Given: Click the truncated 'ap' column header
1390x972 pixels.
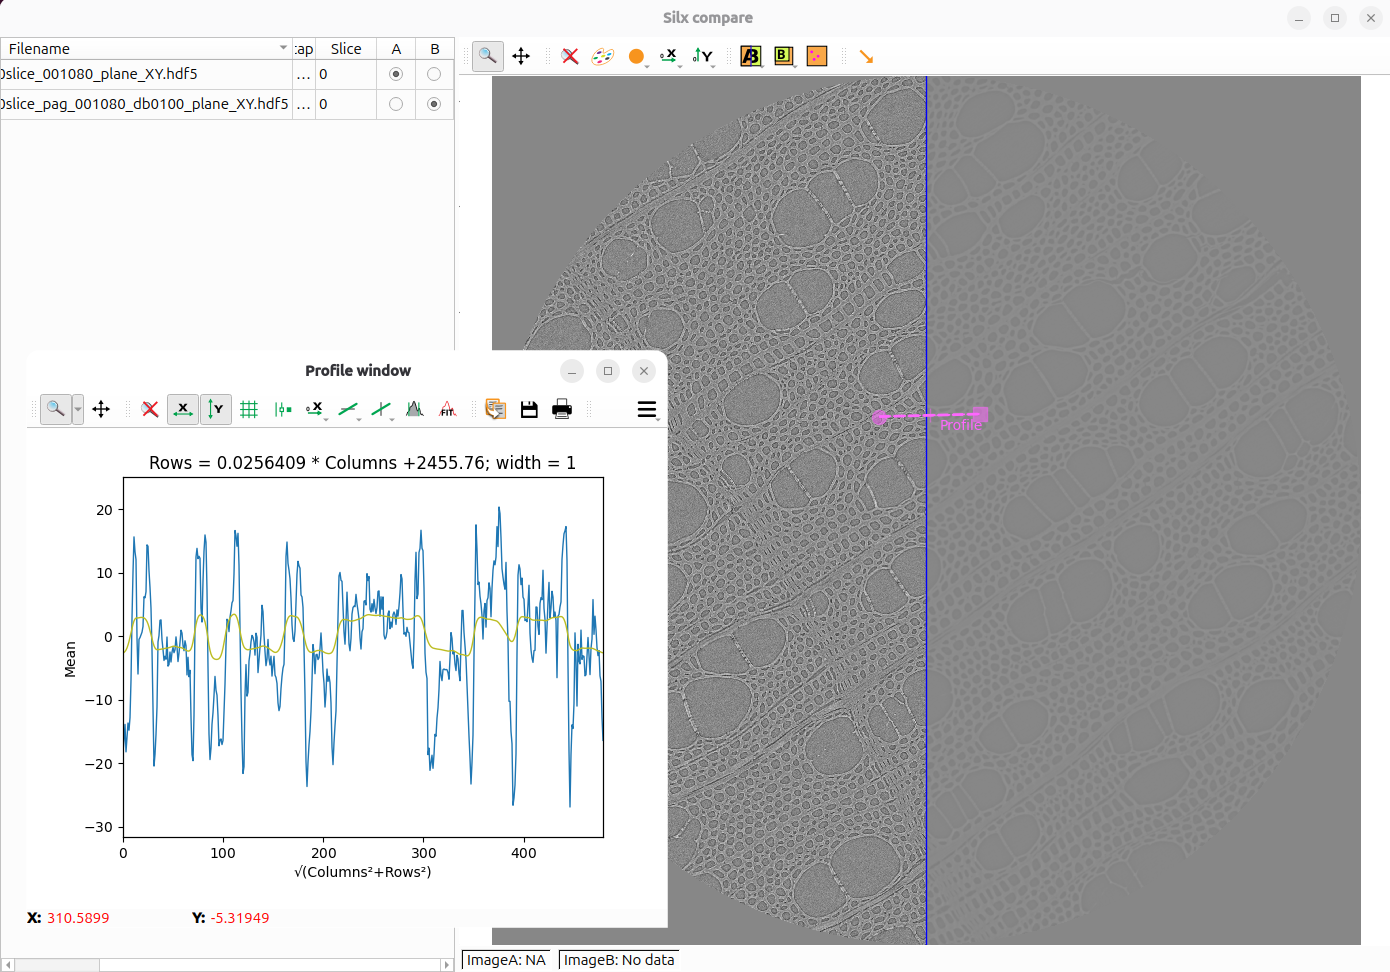Looking at the screenshot, I should click(304, 48).
